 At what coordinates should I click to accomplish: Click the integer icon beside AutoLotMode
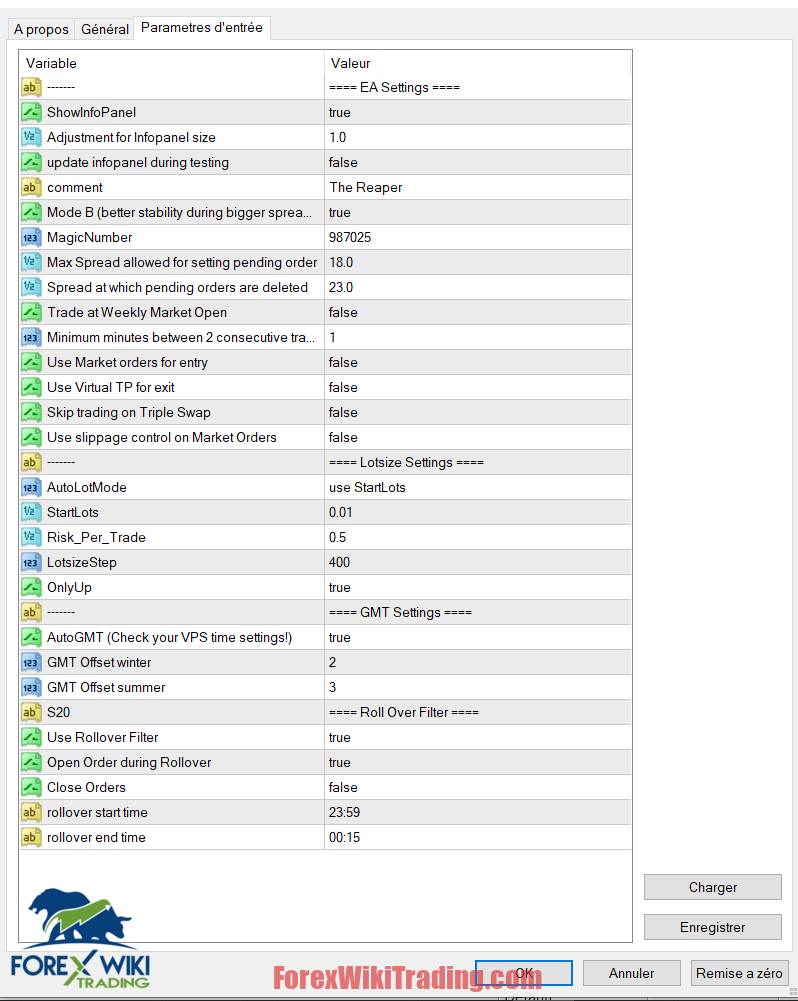tap(31, 487)
